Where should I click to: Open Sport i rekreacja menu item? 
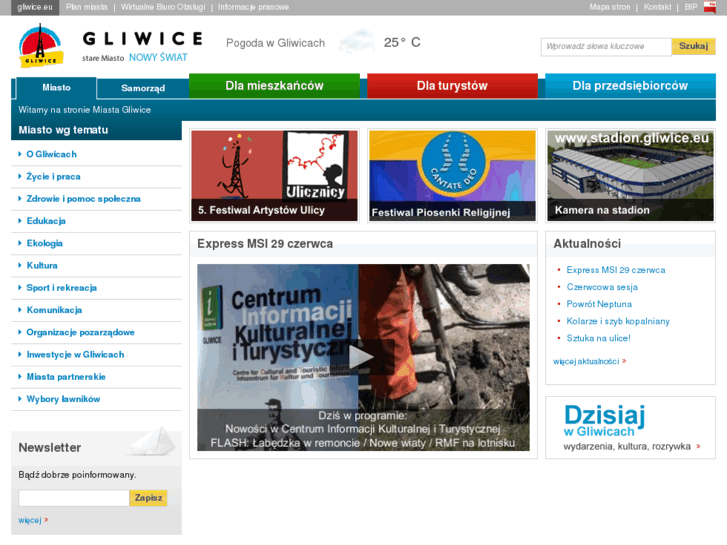coord(62,288)
